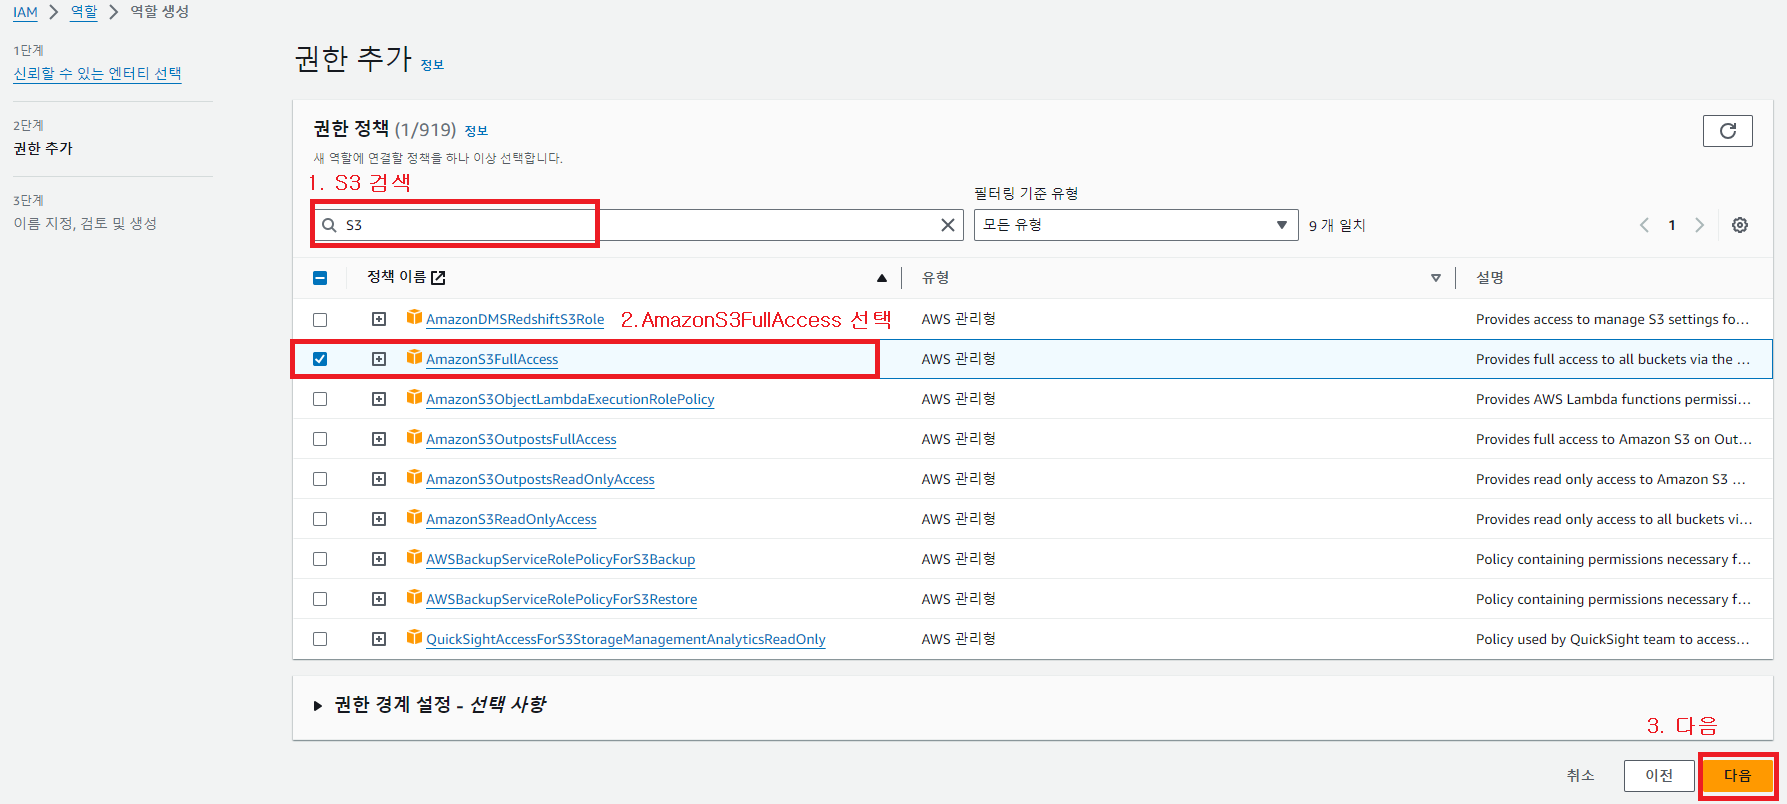Open table preferences gear icon
Image resolution: width=1787 pixels, height=804 pixels.
tap(1740, 225)
